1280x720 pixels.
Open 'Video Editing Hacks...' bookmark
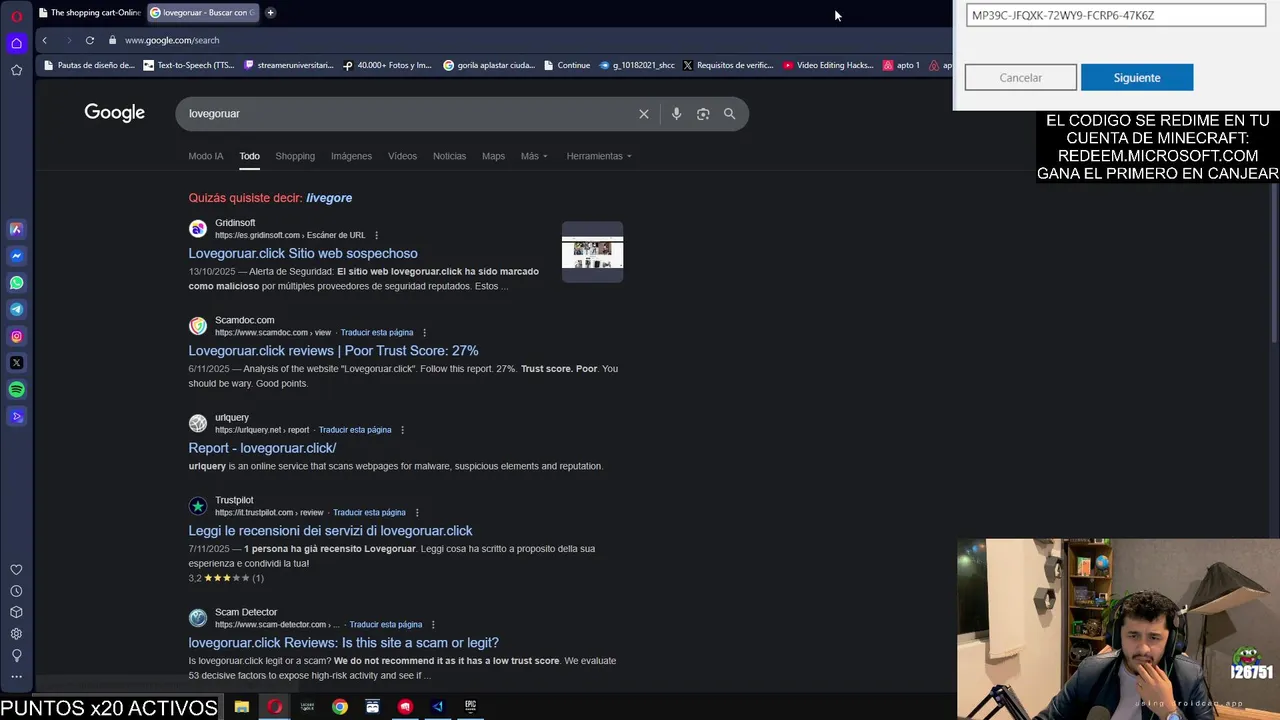point(828,65)
